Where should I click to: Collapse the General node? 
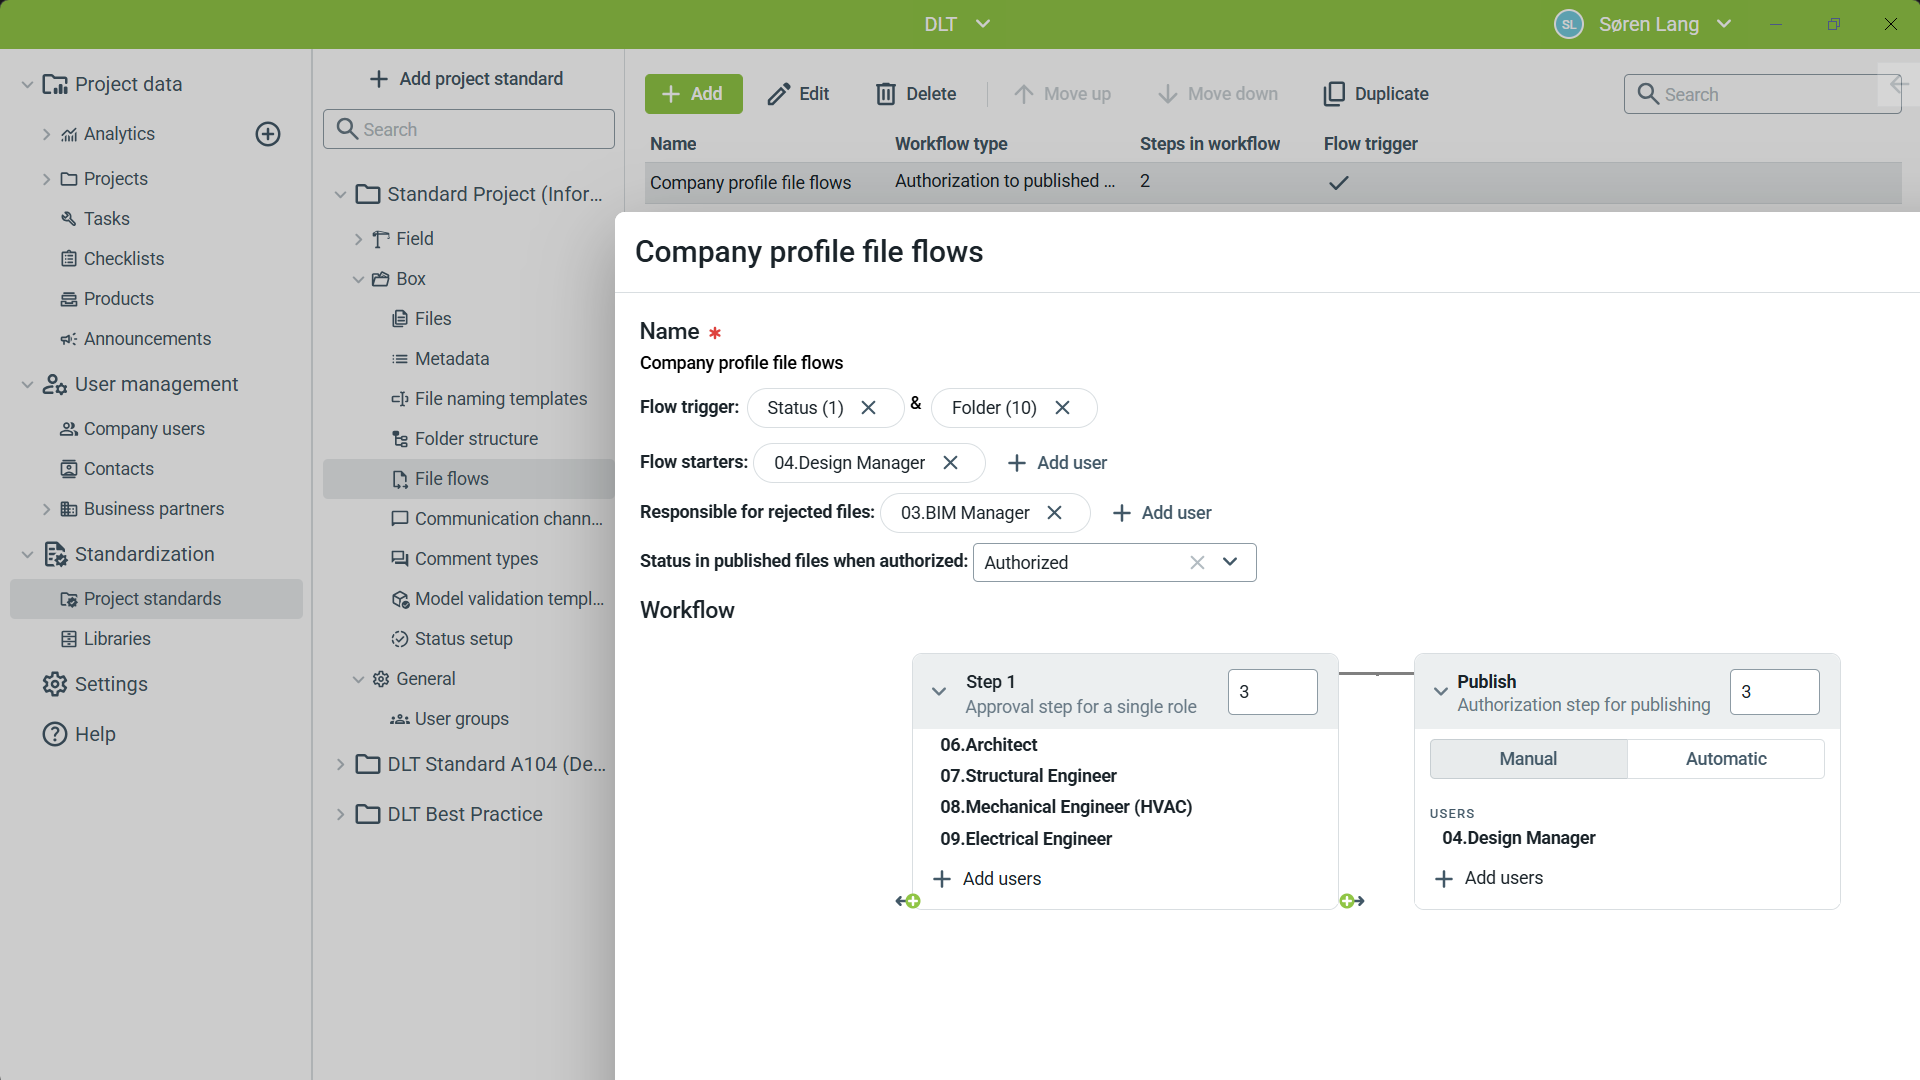[x=358, y=679]
